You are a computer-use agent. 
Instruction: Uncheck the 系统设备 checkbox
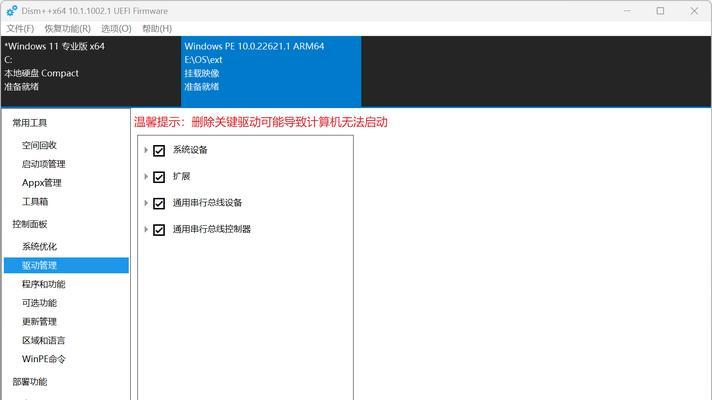point(159,150)
